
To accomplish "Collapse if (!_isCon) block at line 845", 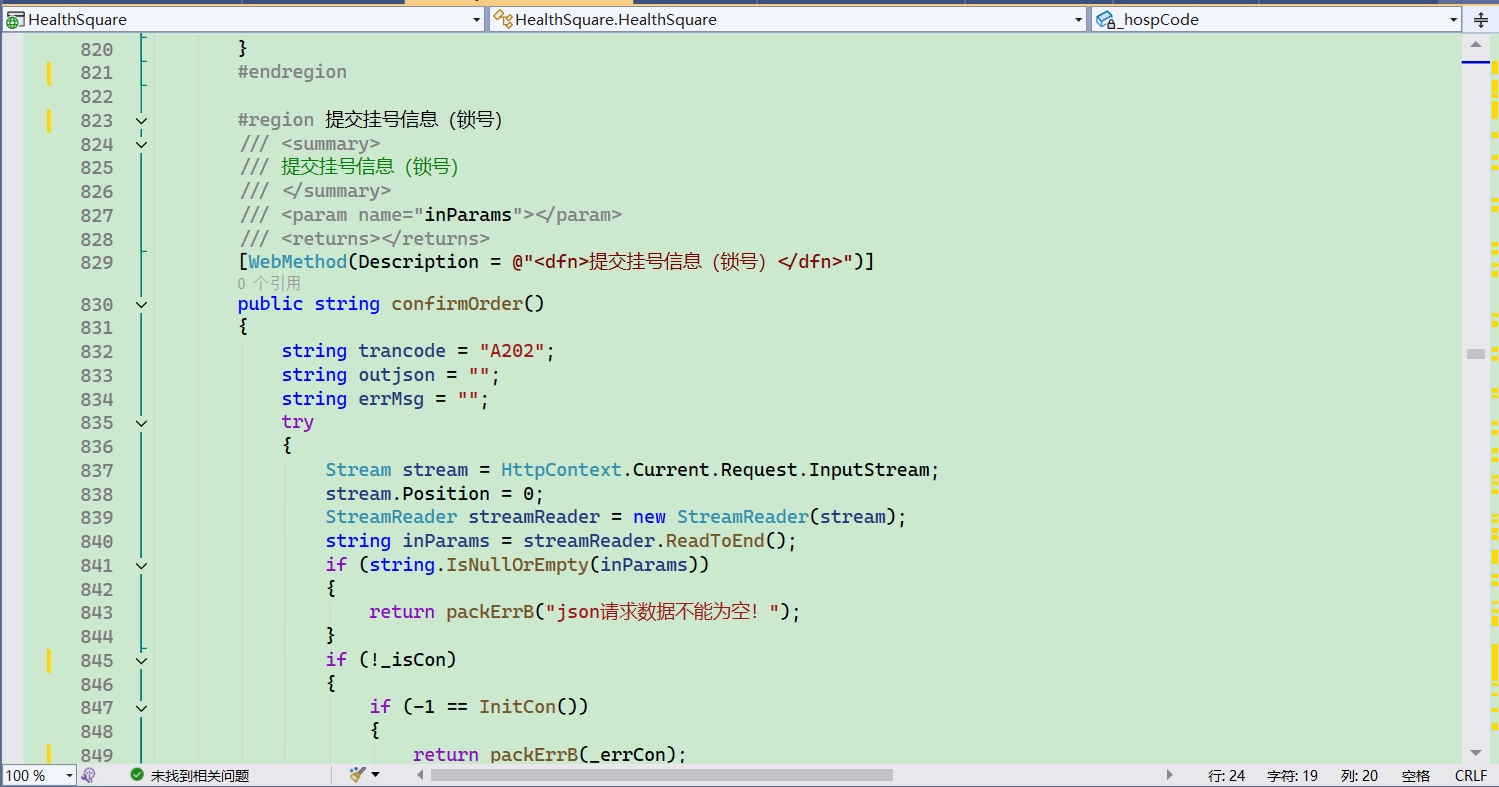I will (x=141, y=660).
